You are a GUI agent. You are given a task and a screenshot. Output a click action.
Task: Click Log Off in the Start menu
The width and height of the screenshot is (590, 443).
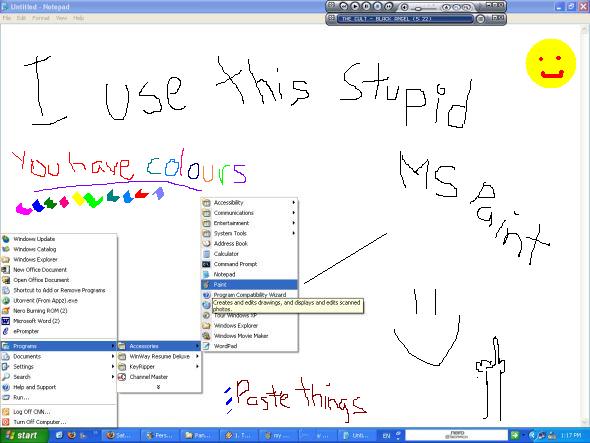pos(59,412)
